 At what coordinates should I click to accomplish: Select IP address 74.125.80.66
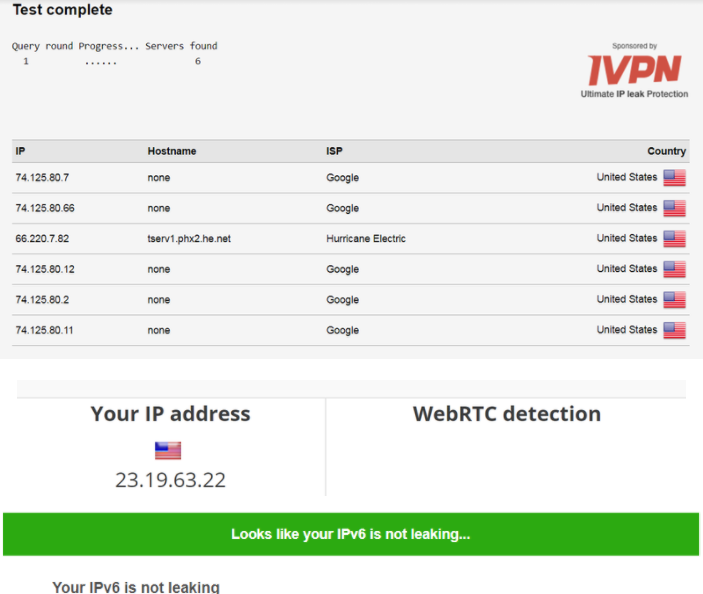(x=45, y=208)
